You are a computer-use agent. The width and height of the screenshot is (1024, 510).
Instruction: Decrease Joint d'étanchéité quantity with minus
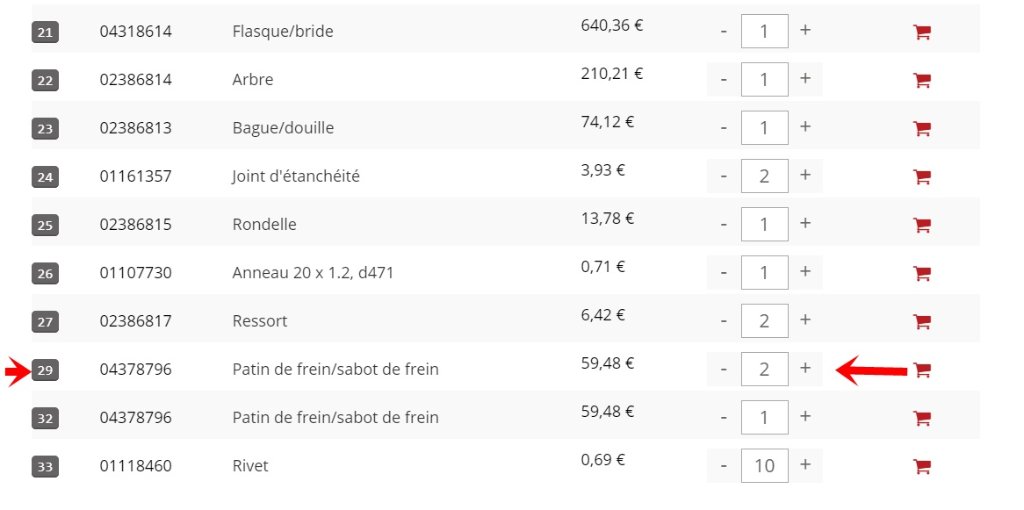pos(724,176)
